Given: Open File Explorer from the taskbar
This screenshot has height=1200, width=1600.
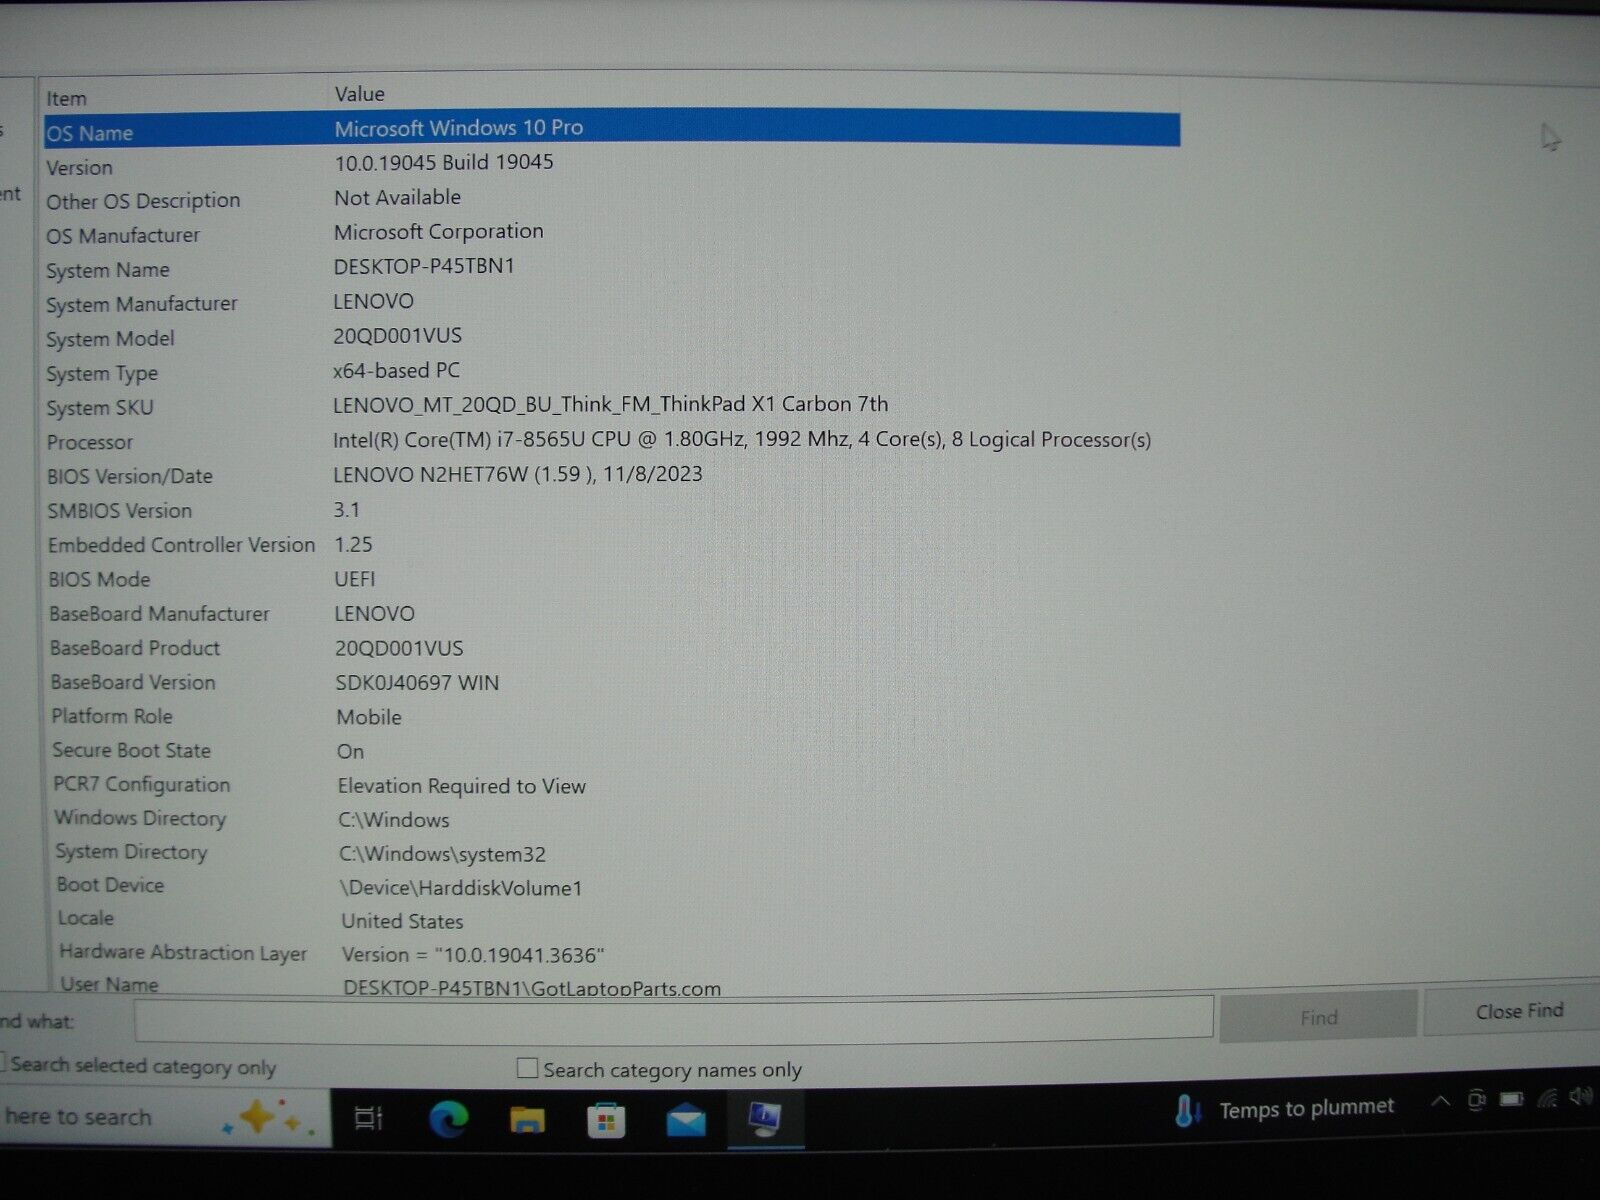Looking at the screenshot, I should point(527,1119).
